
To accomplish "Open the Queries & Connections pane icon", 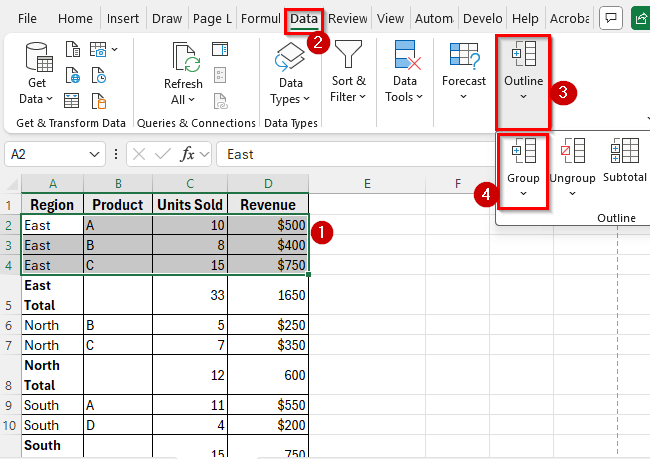I will click(x=220, y=49).
